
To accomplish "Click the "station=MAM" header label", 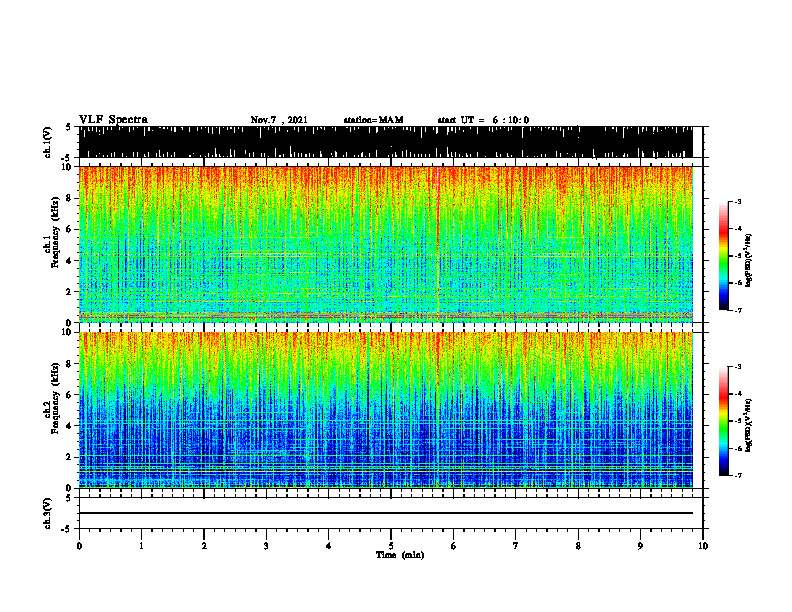I will (373, 120).
